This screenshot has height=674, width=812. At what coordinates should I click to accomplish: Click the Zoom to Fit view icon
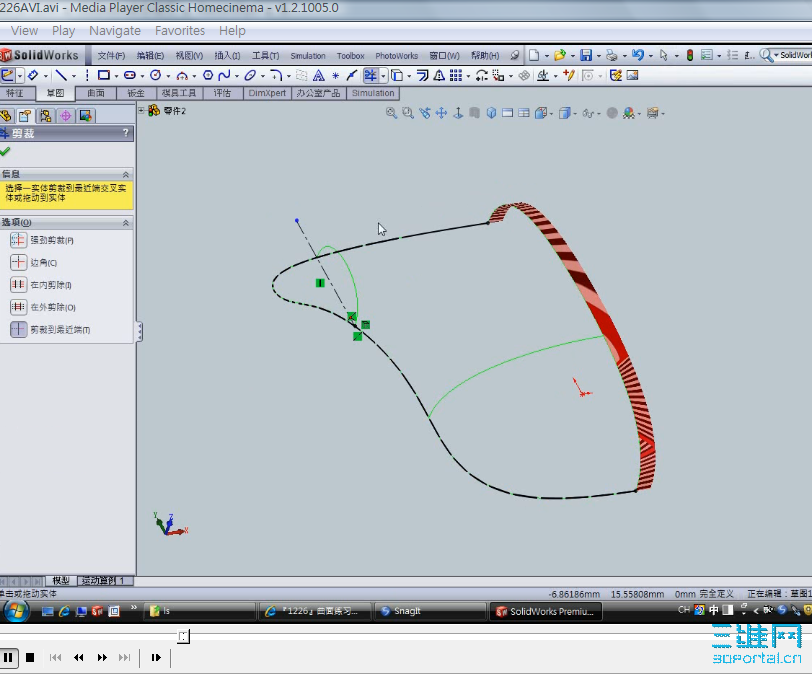(391, 113)
